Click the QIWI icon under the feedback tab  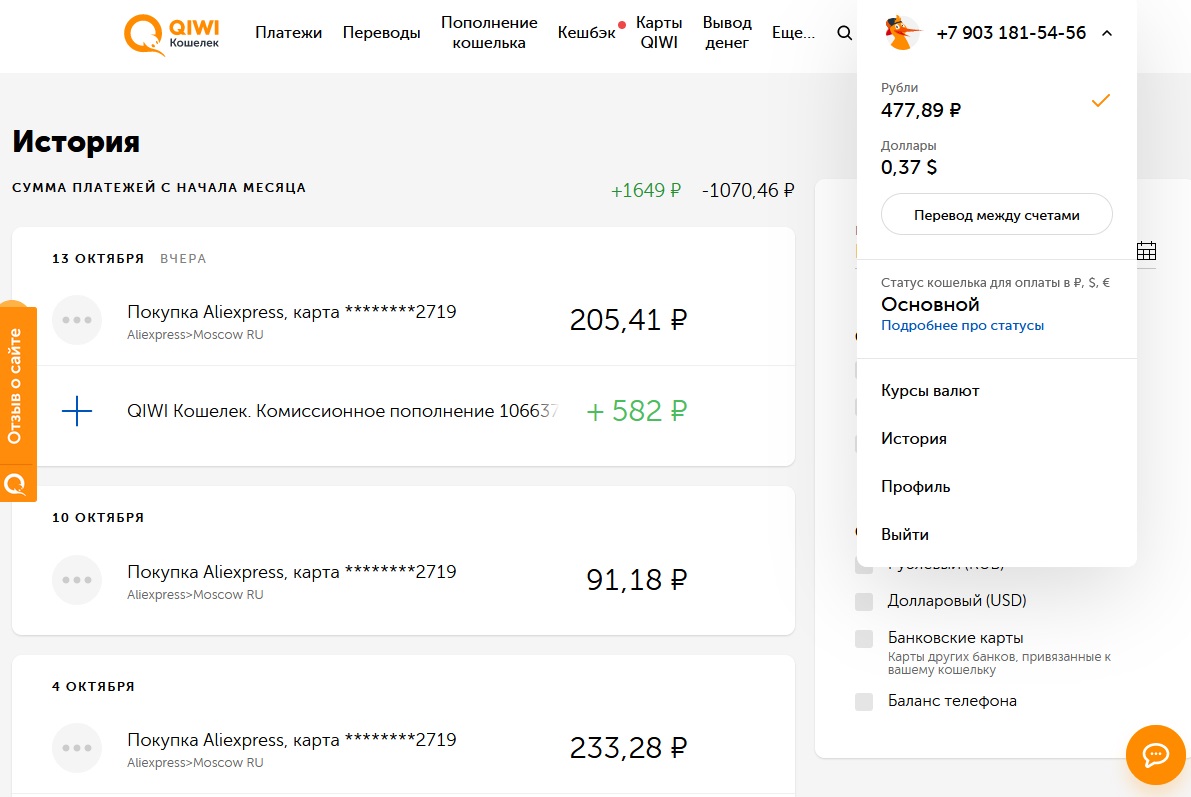15,484
